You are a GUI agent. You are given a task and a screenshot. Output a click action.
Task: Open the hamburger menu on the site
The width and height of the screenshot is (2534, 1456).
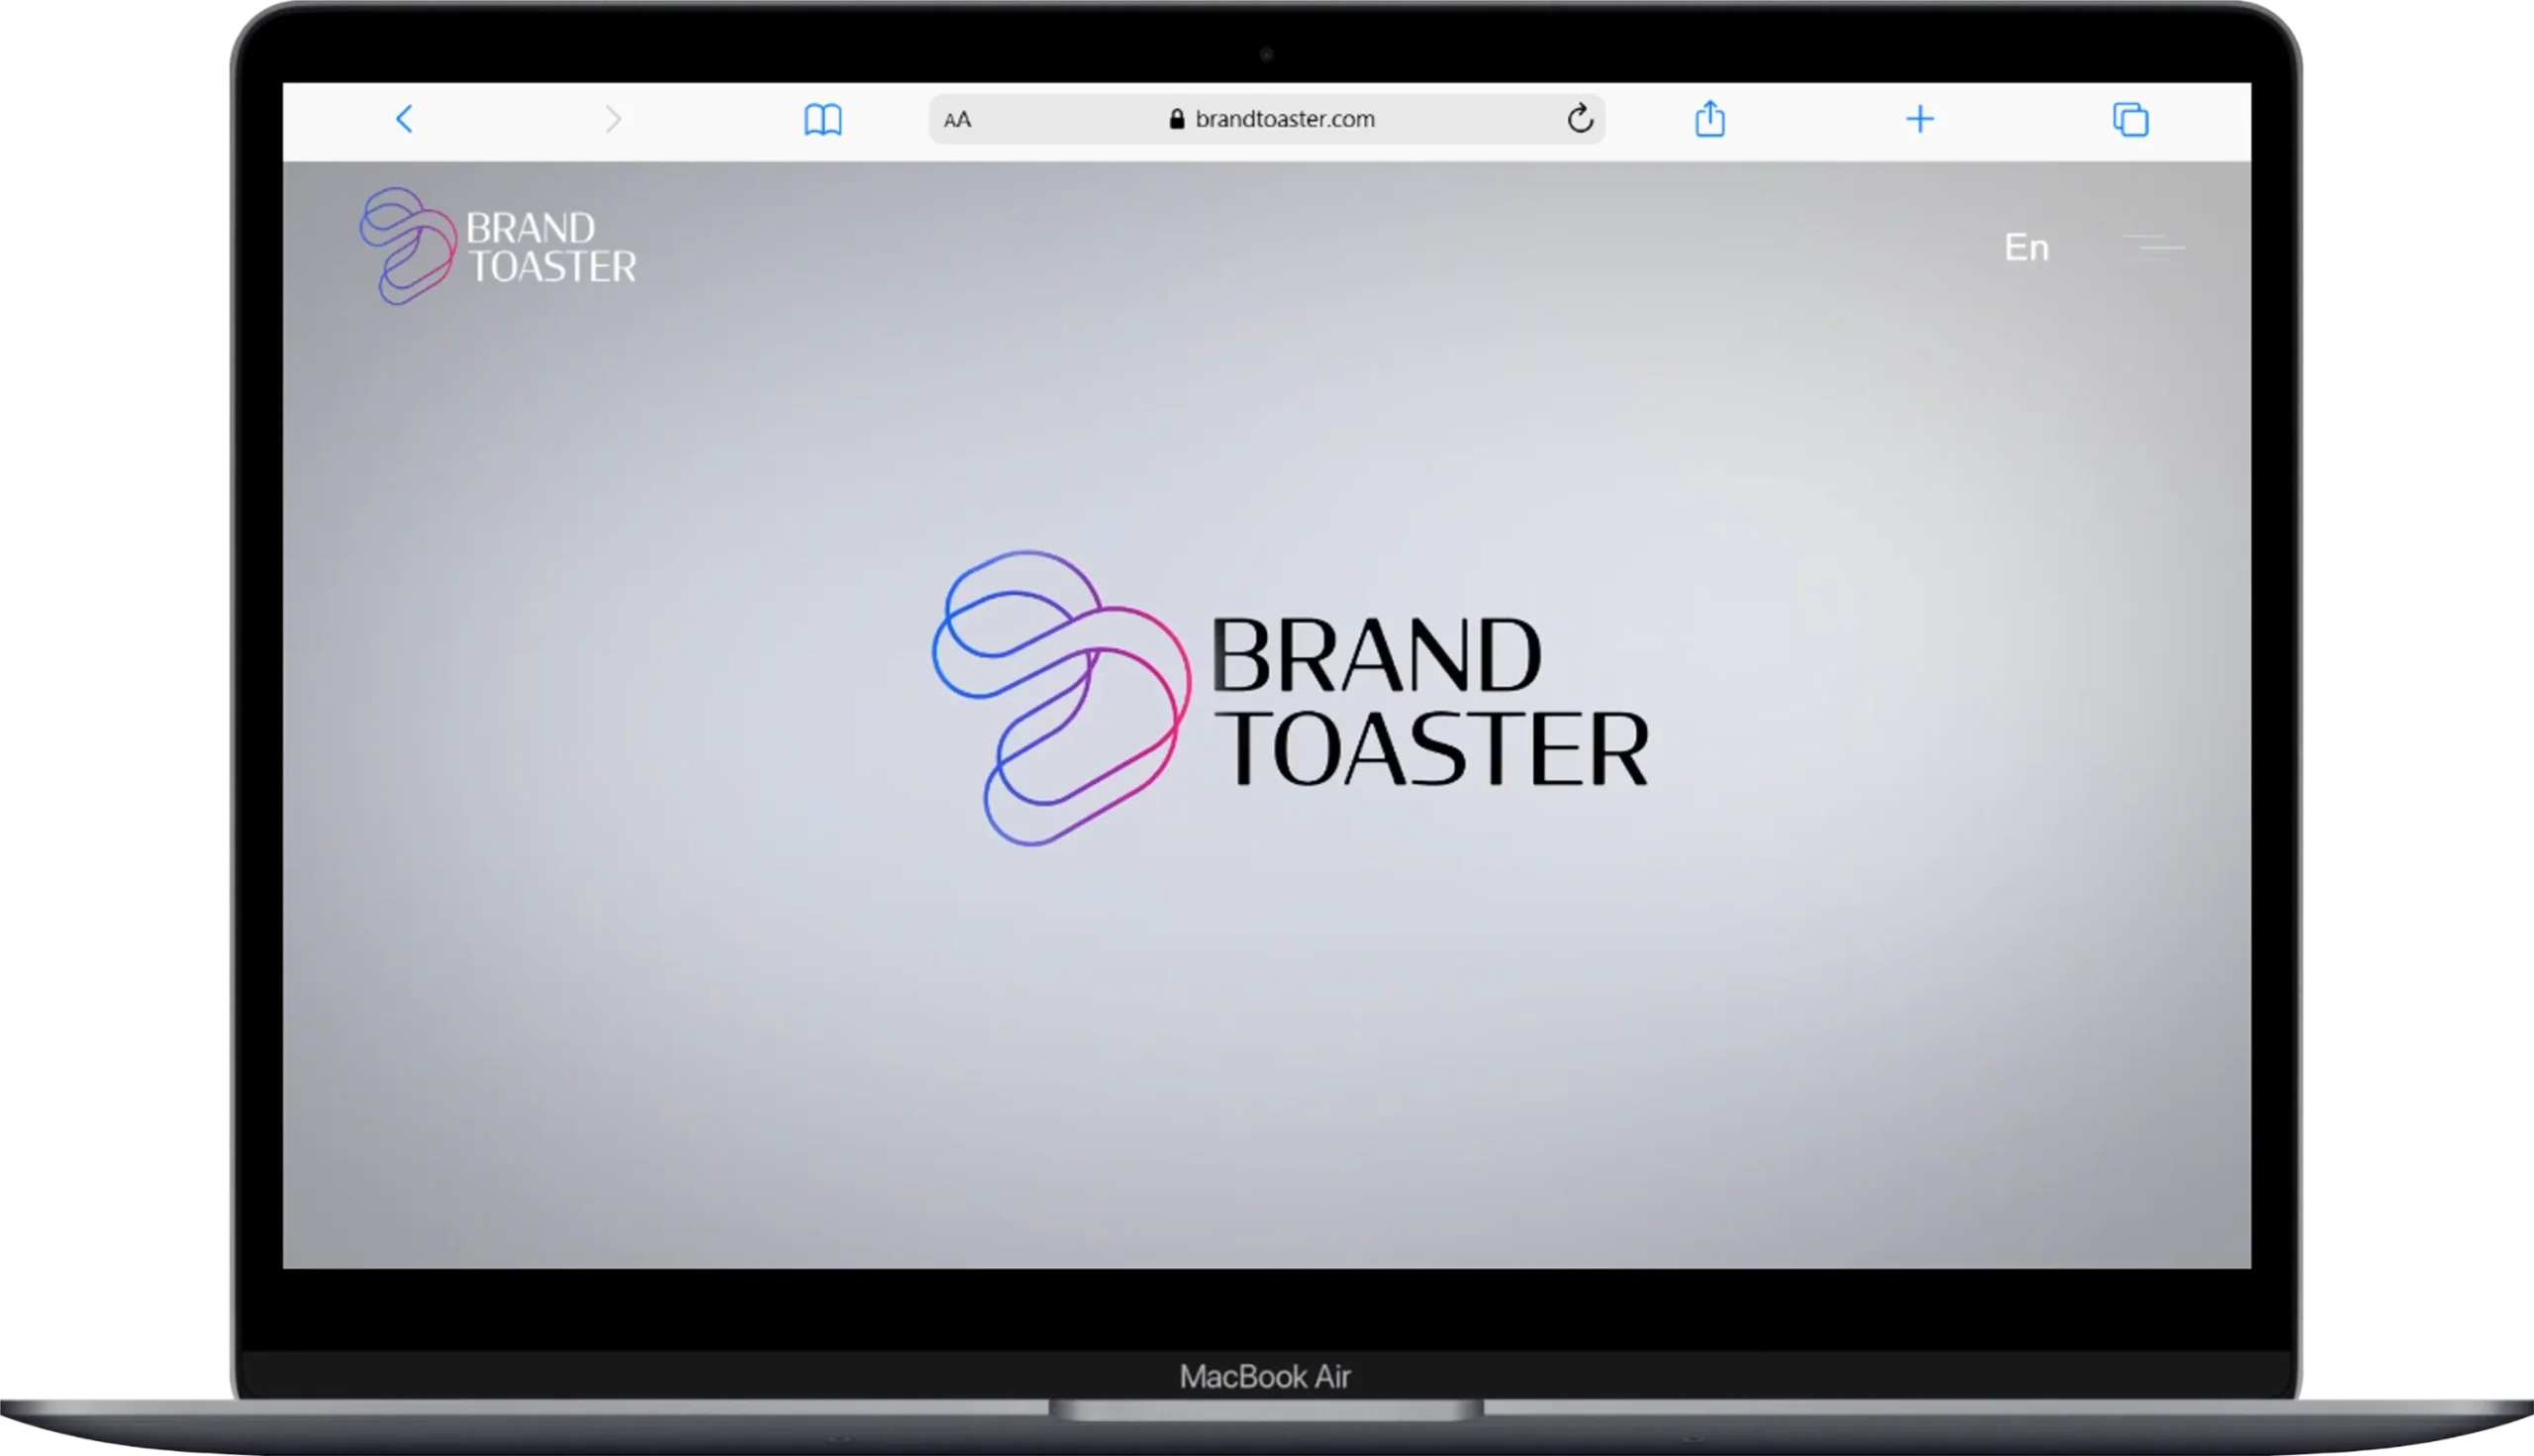[2153, 247]
